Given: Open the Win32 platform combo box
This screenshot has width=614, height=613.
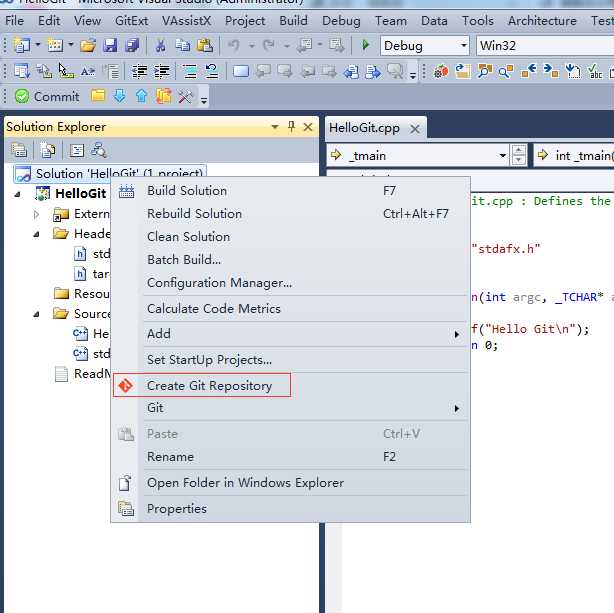Looking at the screenshot, I should click(545, 46).
